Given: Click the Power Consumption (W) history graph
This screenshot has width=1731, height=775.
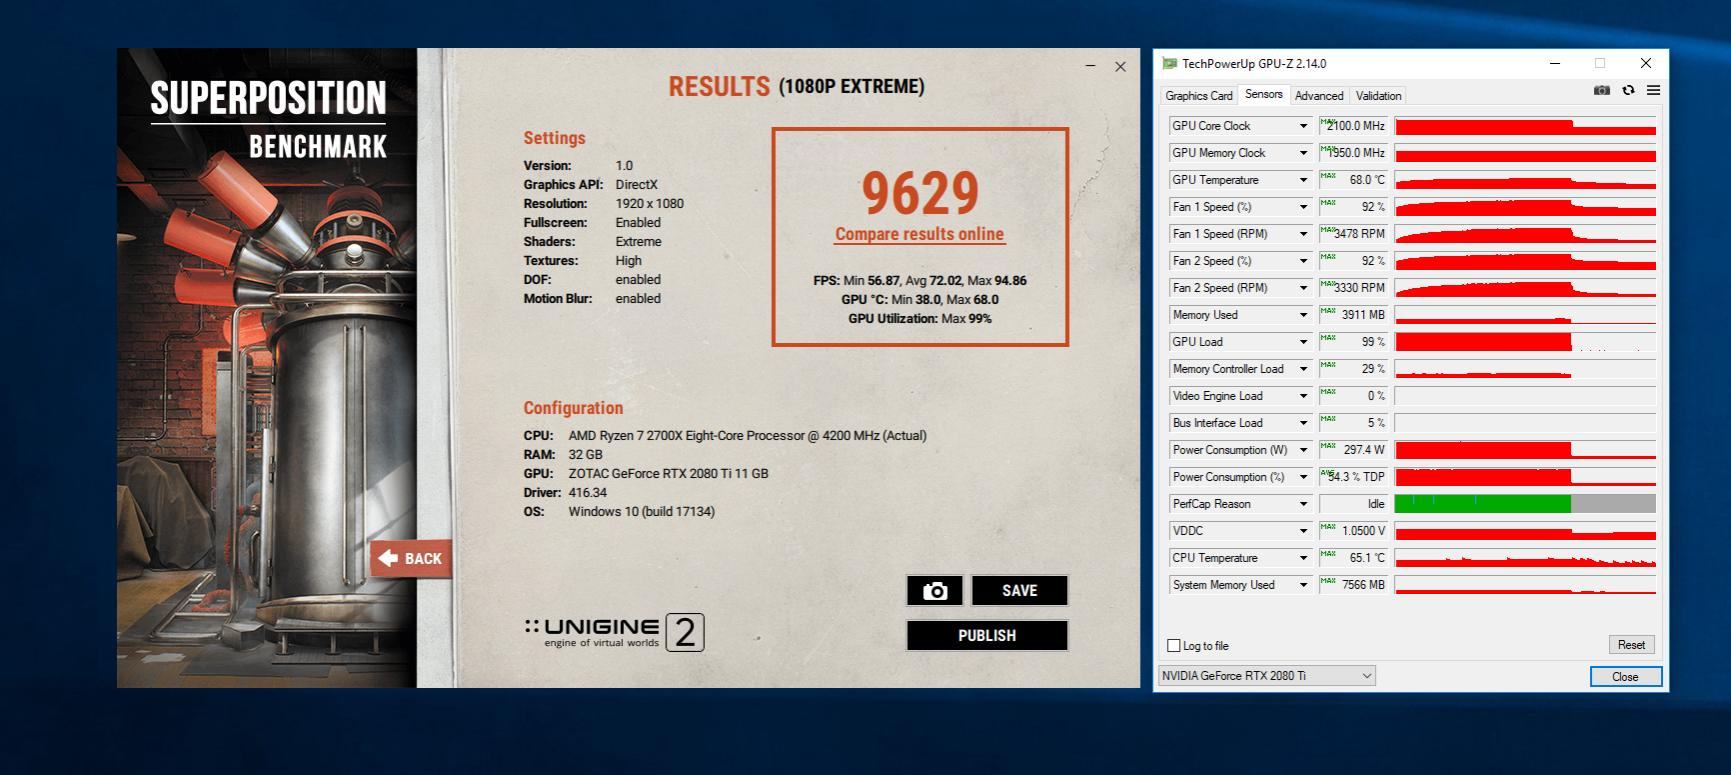Looking at the screenshot, I should click(1525, 450).
